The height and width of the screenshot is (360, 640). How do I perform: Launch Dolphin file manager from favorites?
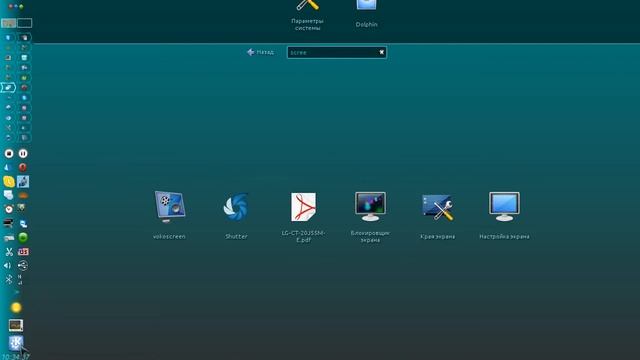point(366,14)
